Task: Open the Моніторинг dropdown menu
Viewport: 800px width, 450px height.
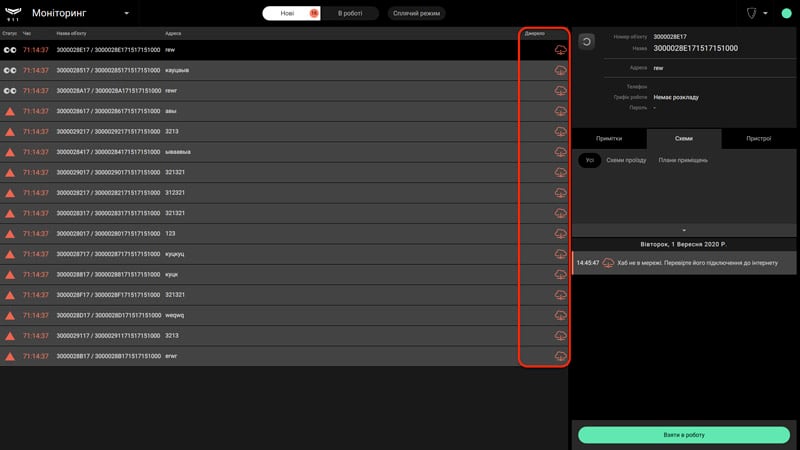Action: tap(127, 13)
